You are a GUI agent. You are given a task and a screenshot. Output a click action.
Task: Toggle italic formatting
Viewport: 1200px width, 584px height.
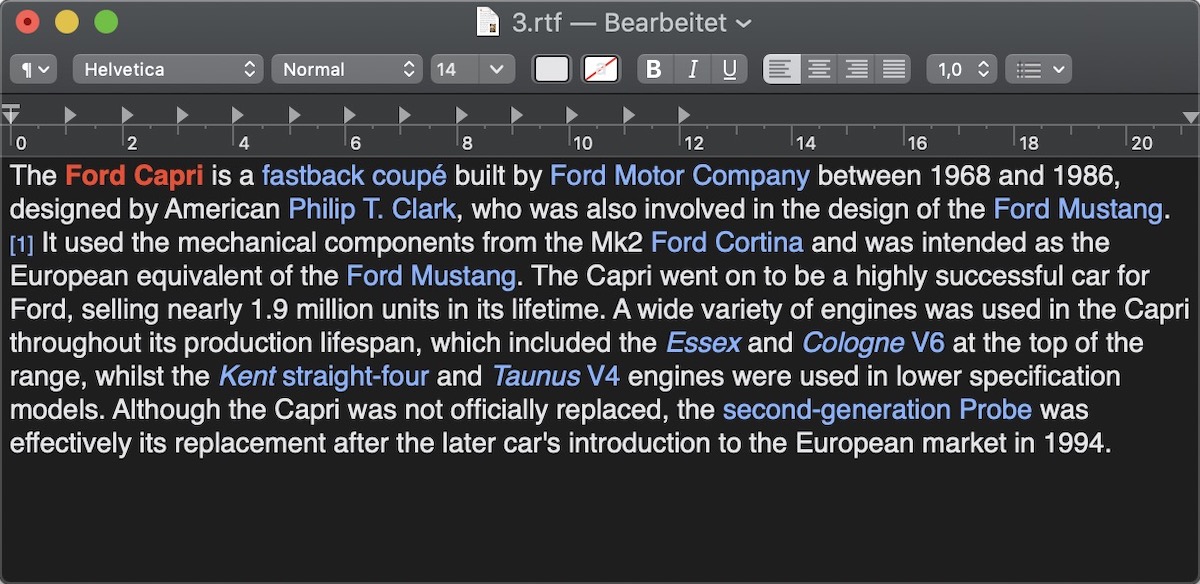[692, 69]
